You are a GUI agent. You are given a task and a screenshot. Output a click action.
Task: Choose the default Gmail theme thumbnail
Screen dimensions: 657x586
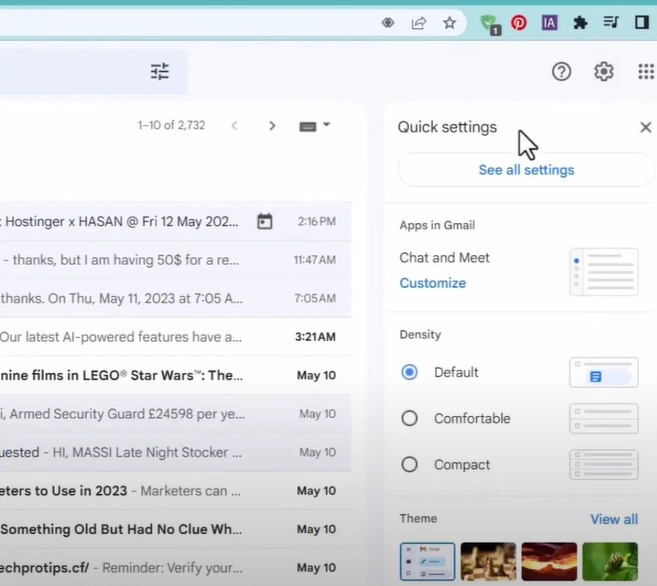[427, 562]
